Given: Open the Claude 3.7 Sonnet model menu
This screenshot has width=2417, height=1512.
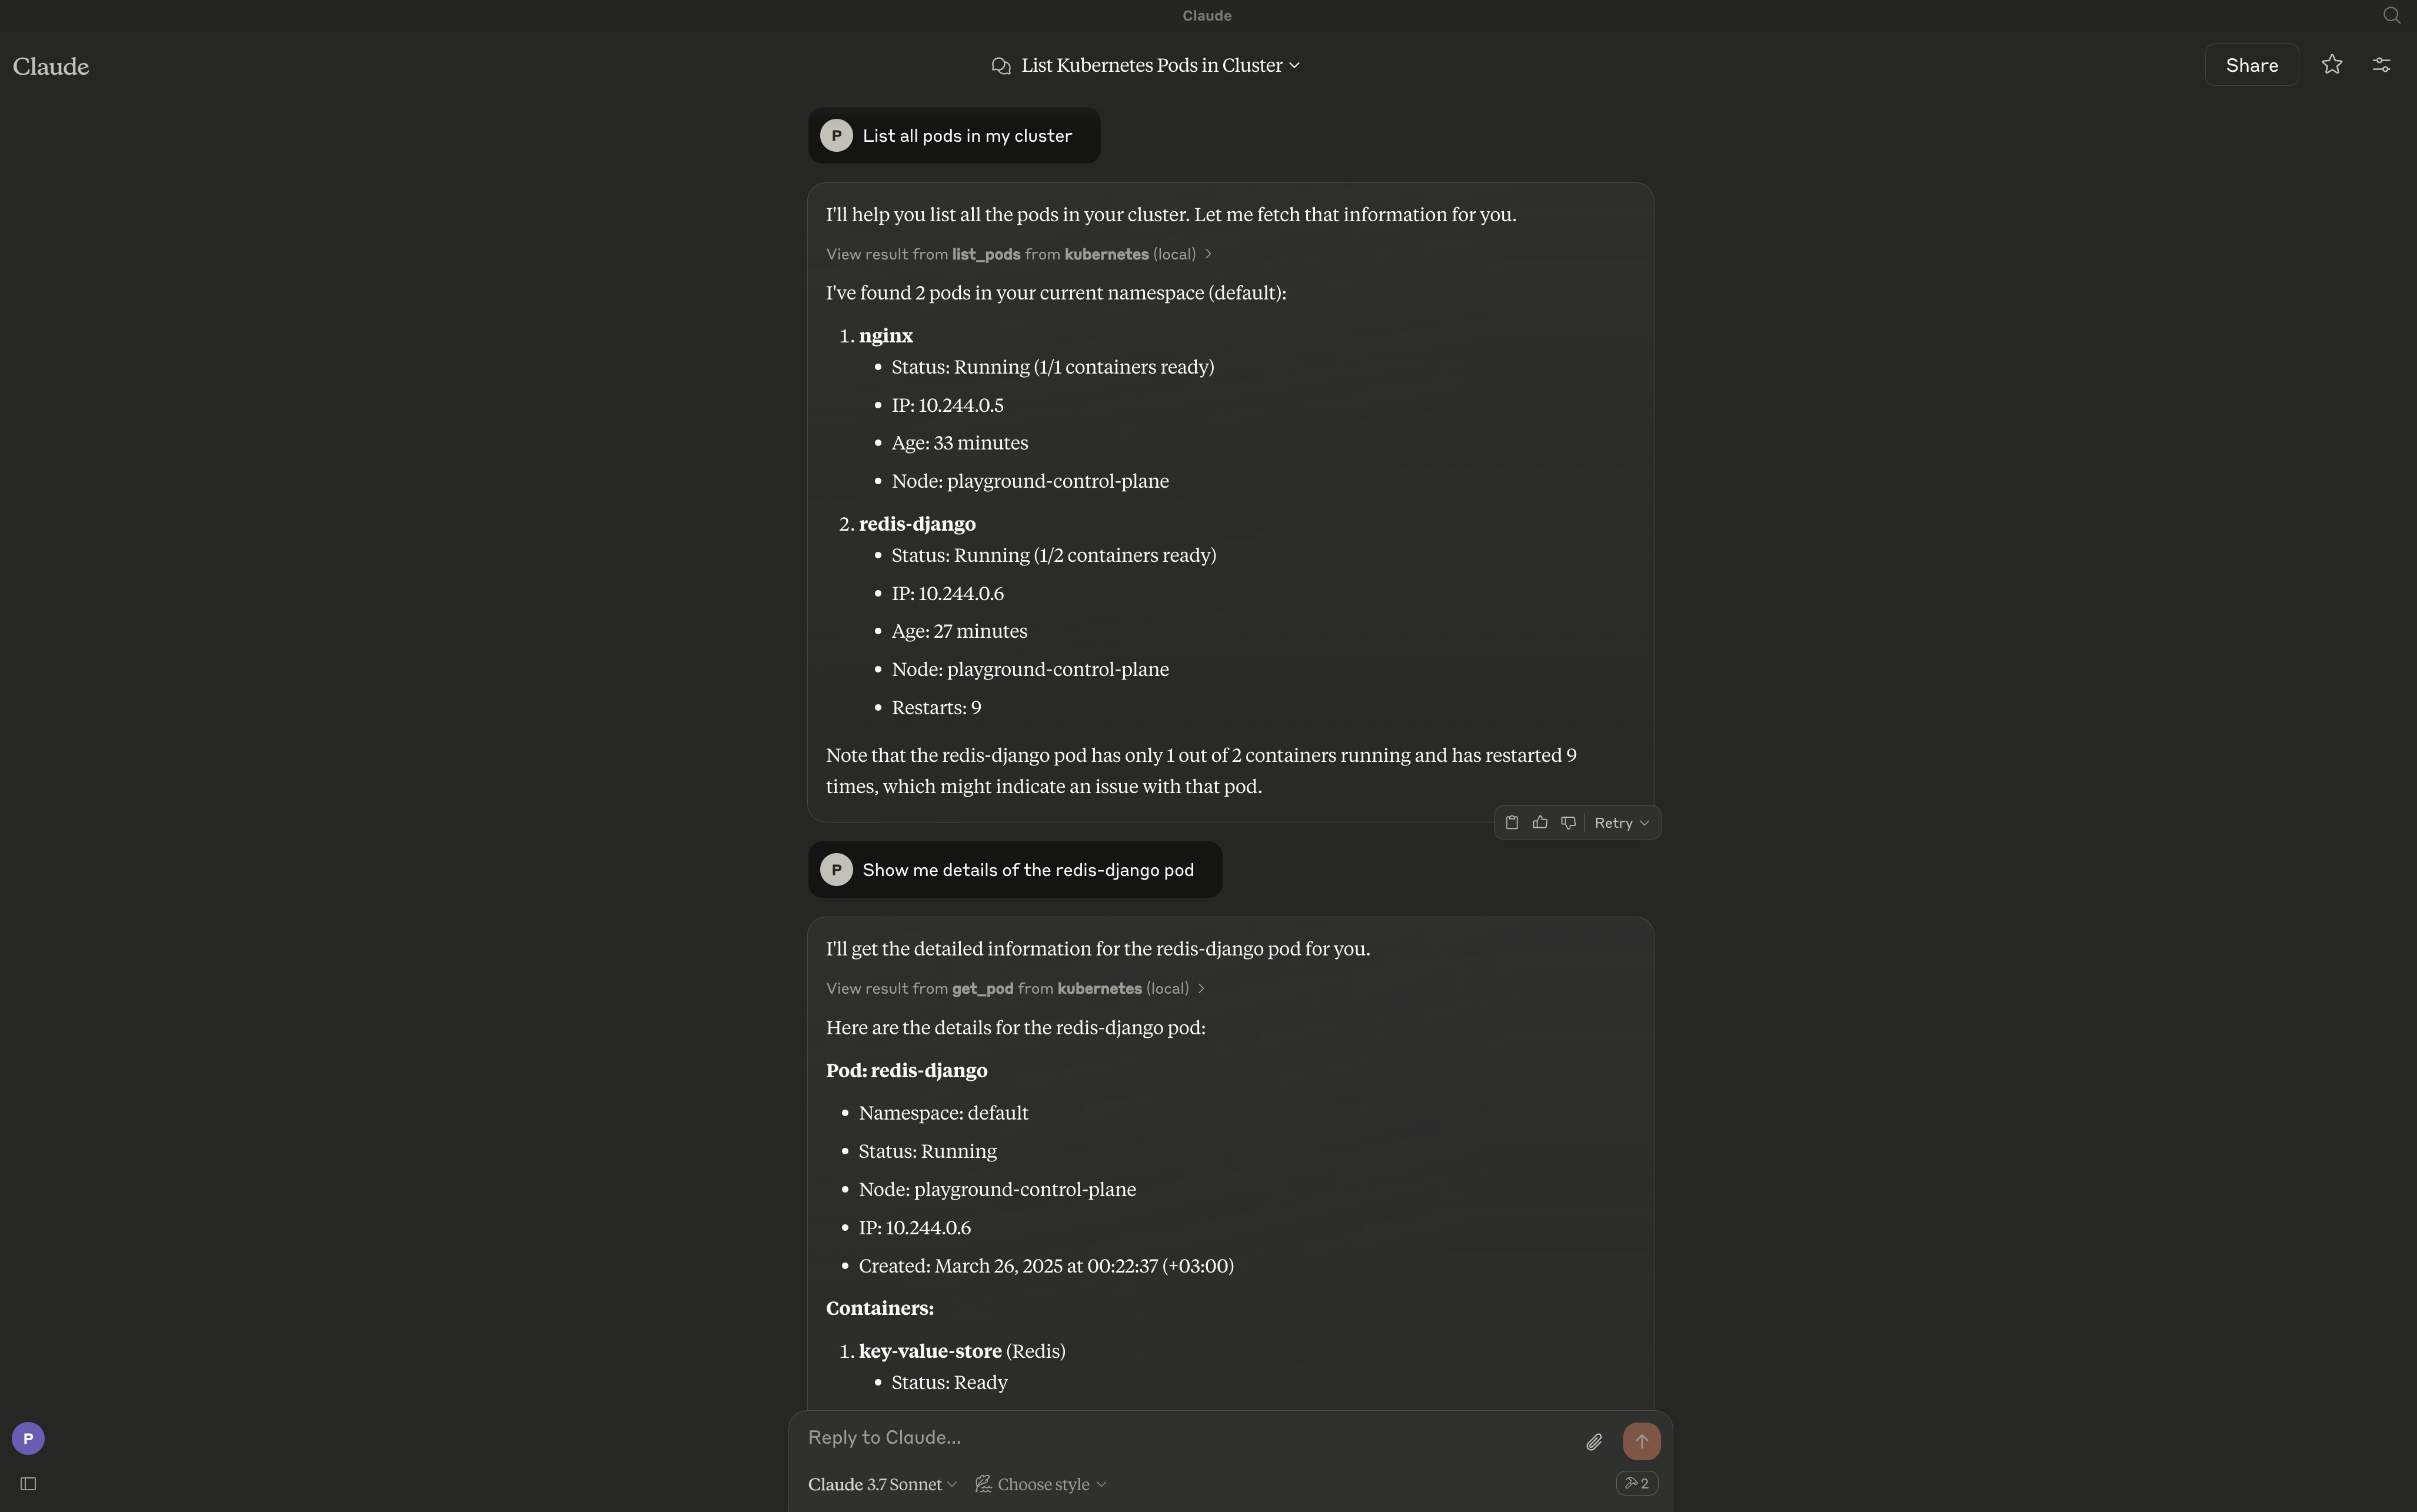Looking at the screenshot, I should pyautogui.click(x=880, y=1483).
